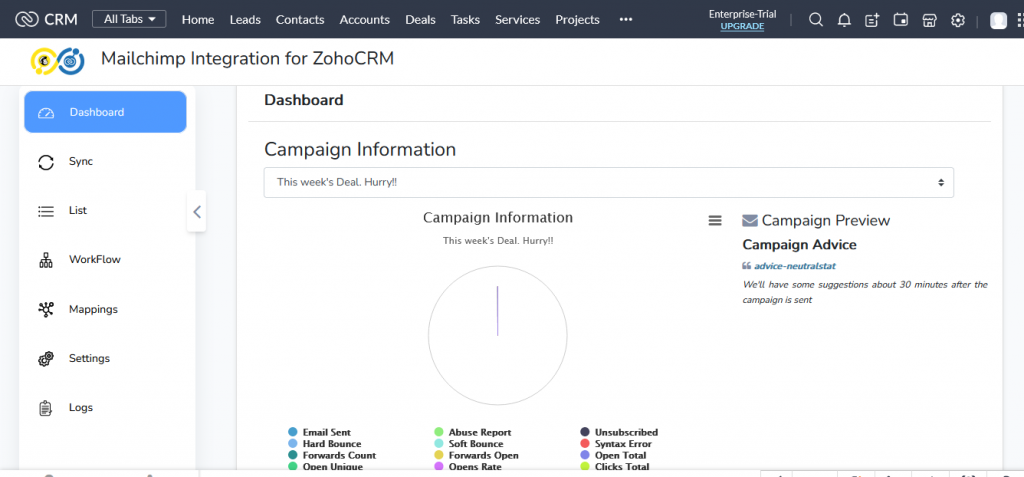Open the notifications bell icon
The height and width of the screenshot is (477, 1024).
pos(844,20)
